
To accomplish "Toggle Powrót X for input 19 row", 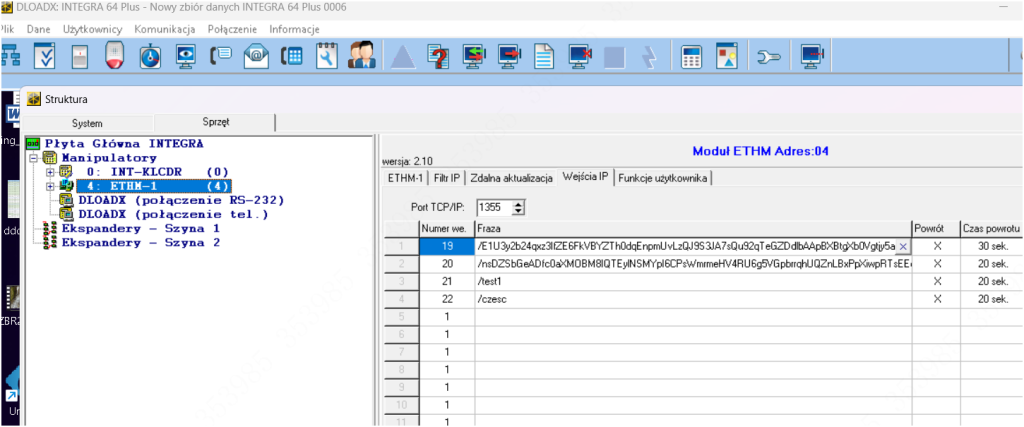I will (x=936, y=246).
